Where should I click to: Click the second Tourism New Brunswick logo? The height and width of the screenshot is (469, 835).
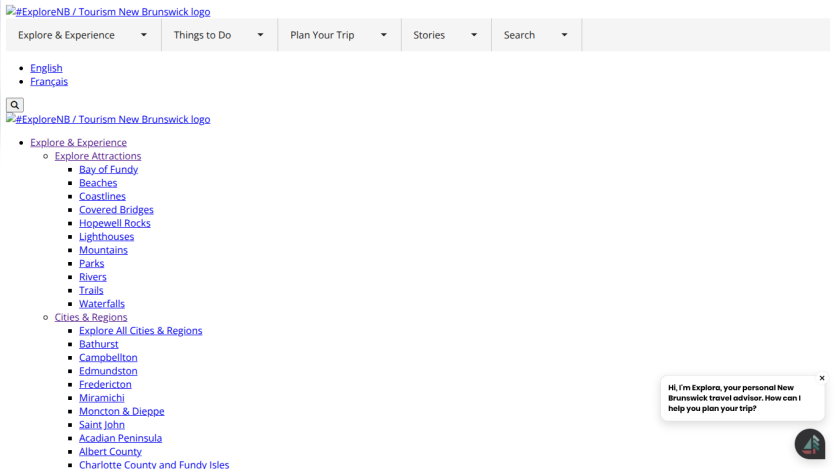tap(108, 119)
